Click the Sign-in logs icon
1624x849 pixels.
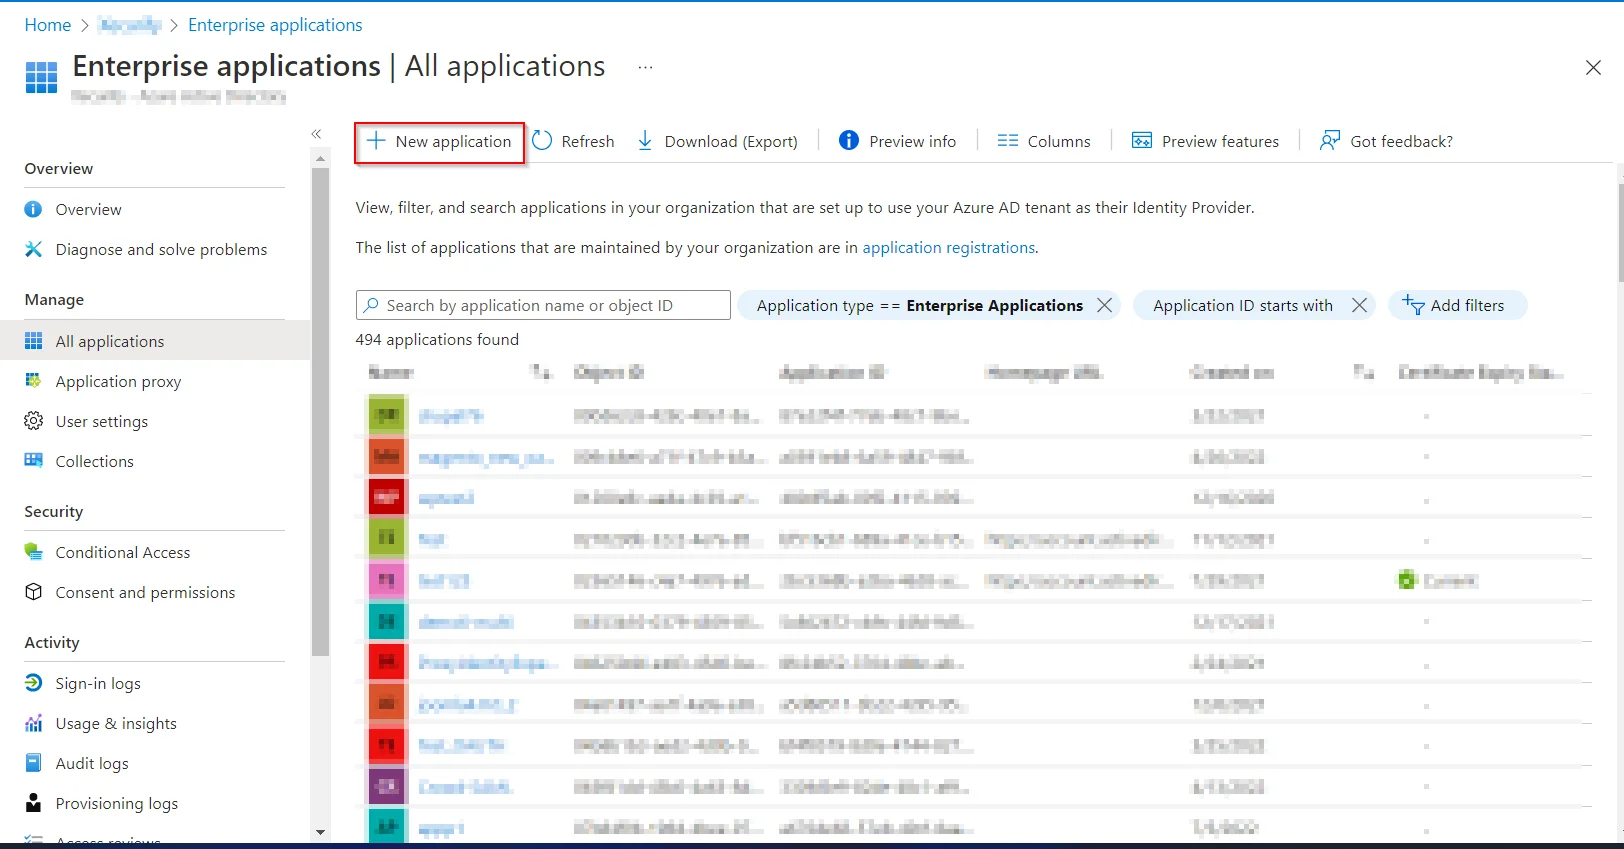pos(33,683)
